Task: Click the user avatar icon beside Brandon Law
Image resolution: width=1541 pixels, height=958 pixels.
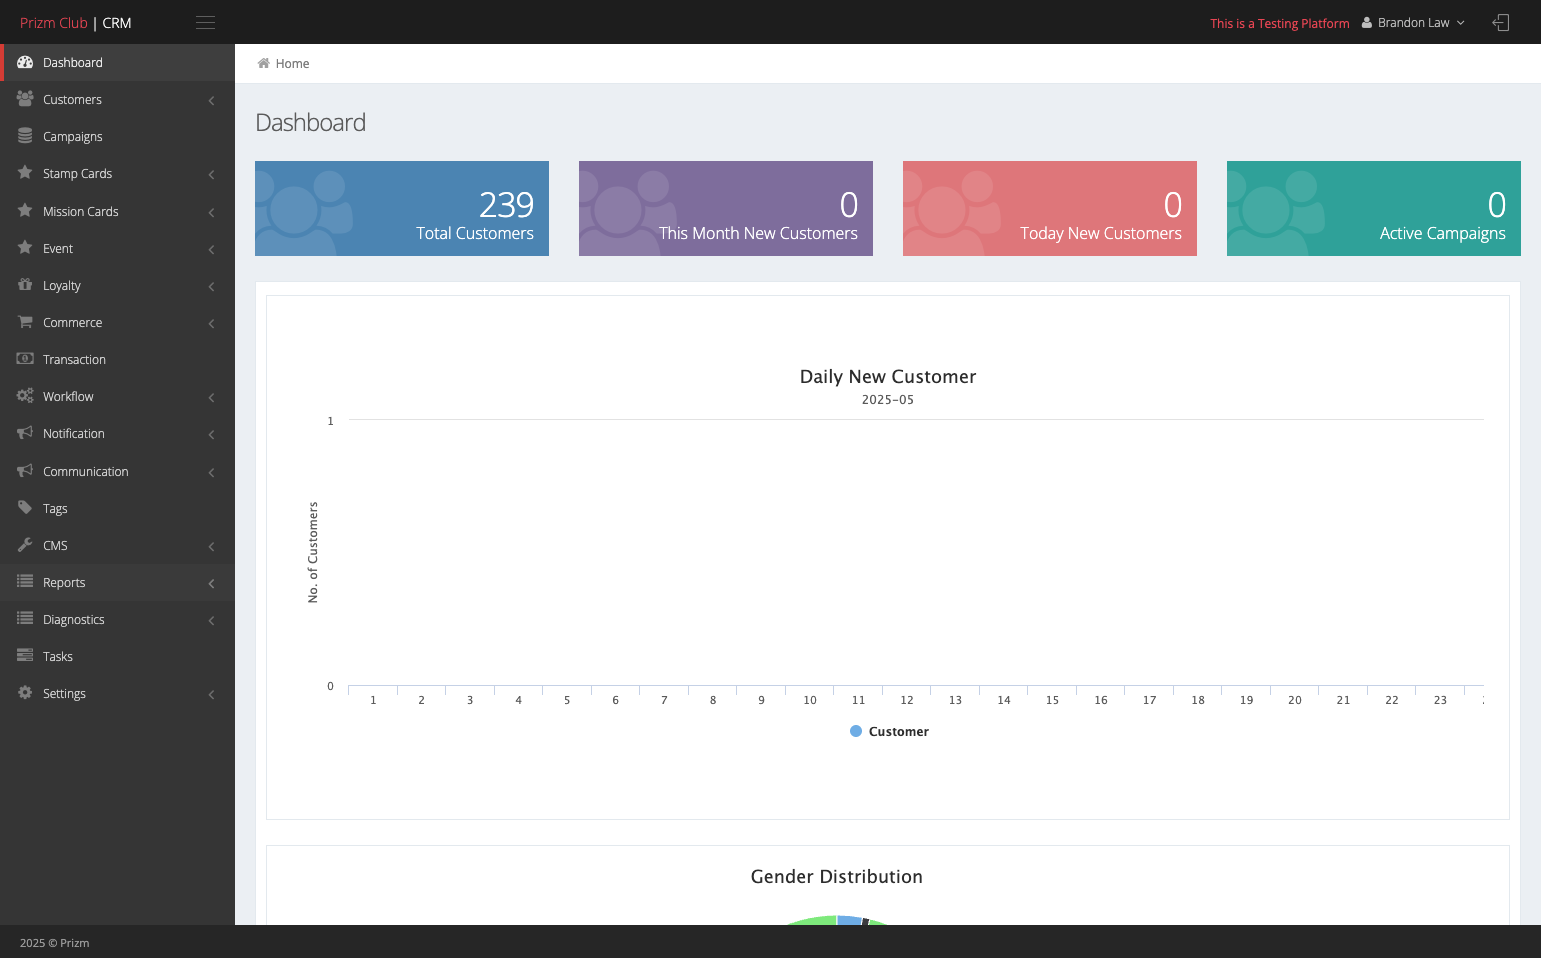Action: pos(1367,22)
